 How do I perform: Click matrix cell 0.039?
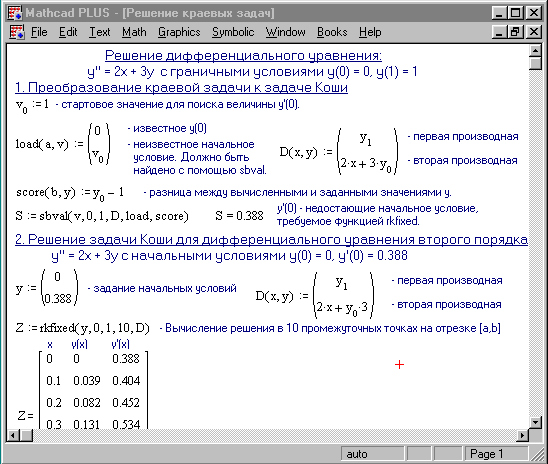point(87,380)
